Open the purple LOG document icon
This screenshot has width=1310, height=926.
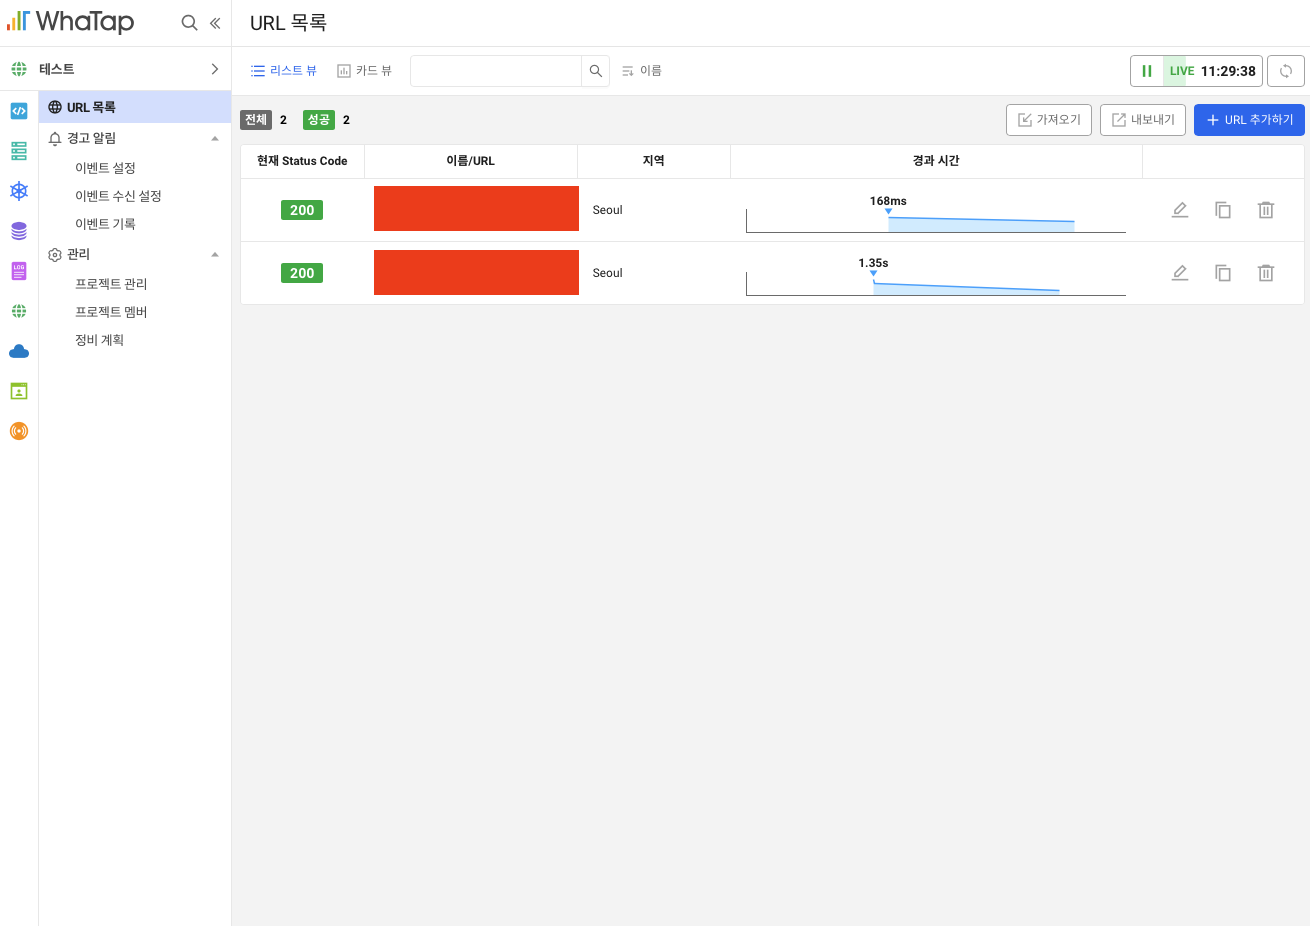19,271
